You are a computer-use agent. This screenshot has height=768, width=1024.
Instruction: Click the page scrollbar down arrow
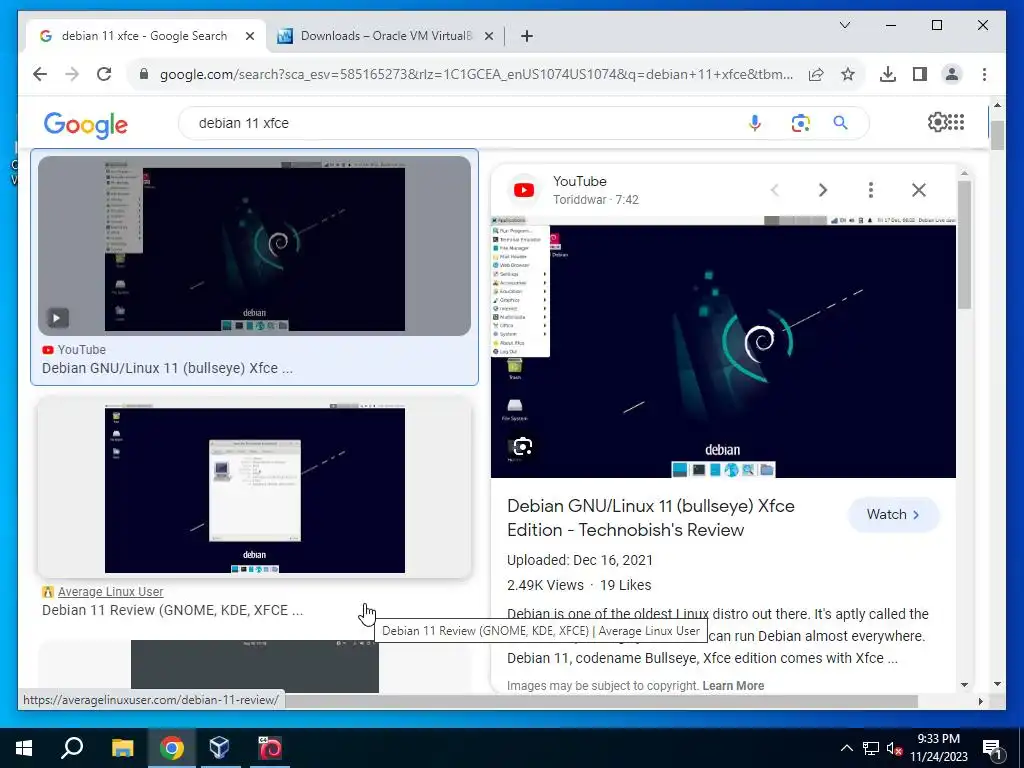coord(997,684)
